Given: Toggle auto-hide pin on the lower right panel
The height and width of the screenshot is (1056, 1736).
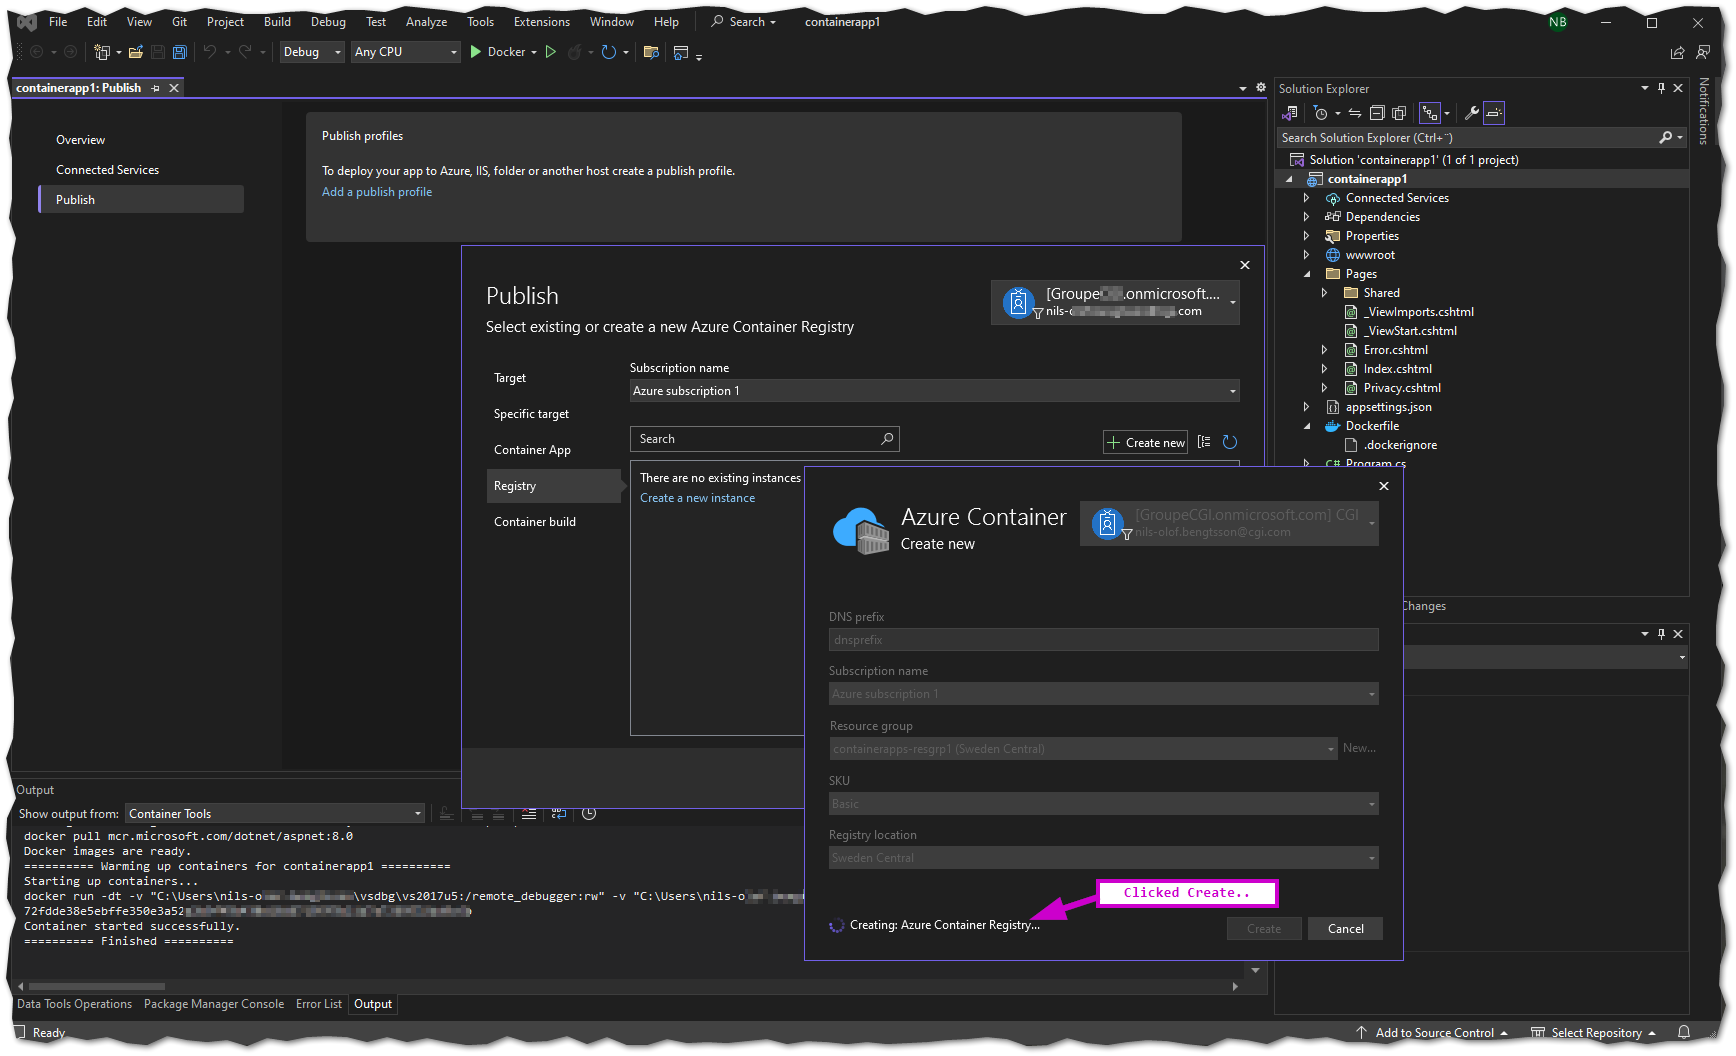Looking at the screenshot, I should [1661, 634].
